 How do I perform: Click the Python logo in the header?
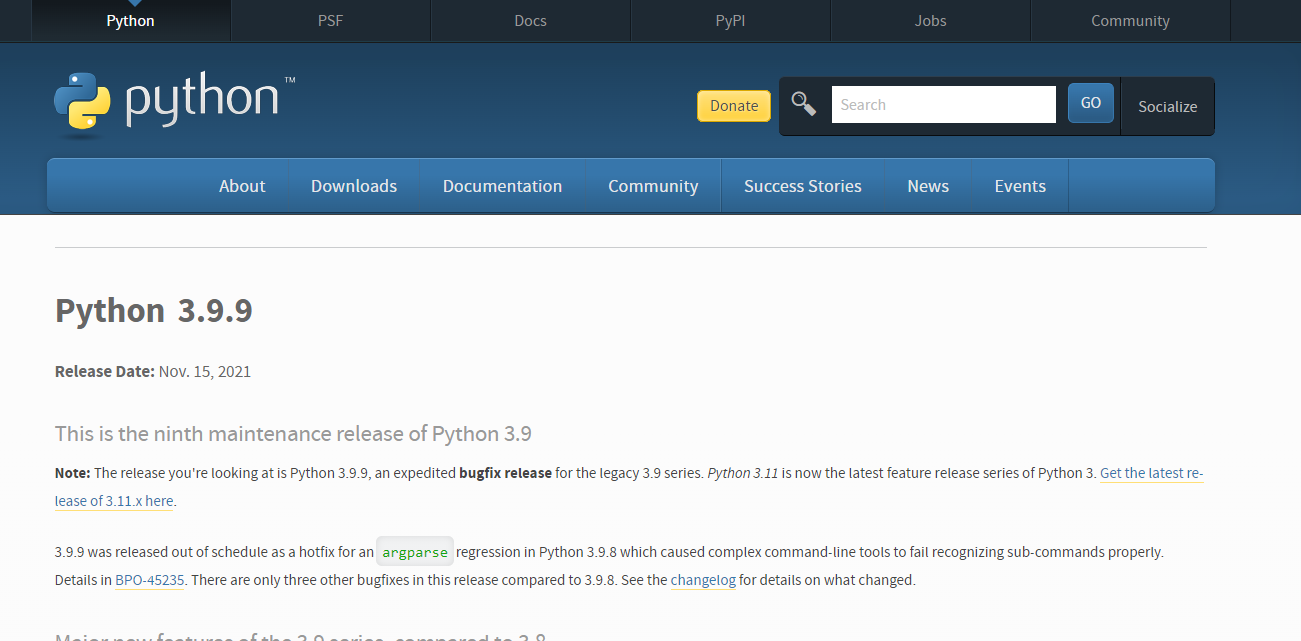(175, 103)
